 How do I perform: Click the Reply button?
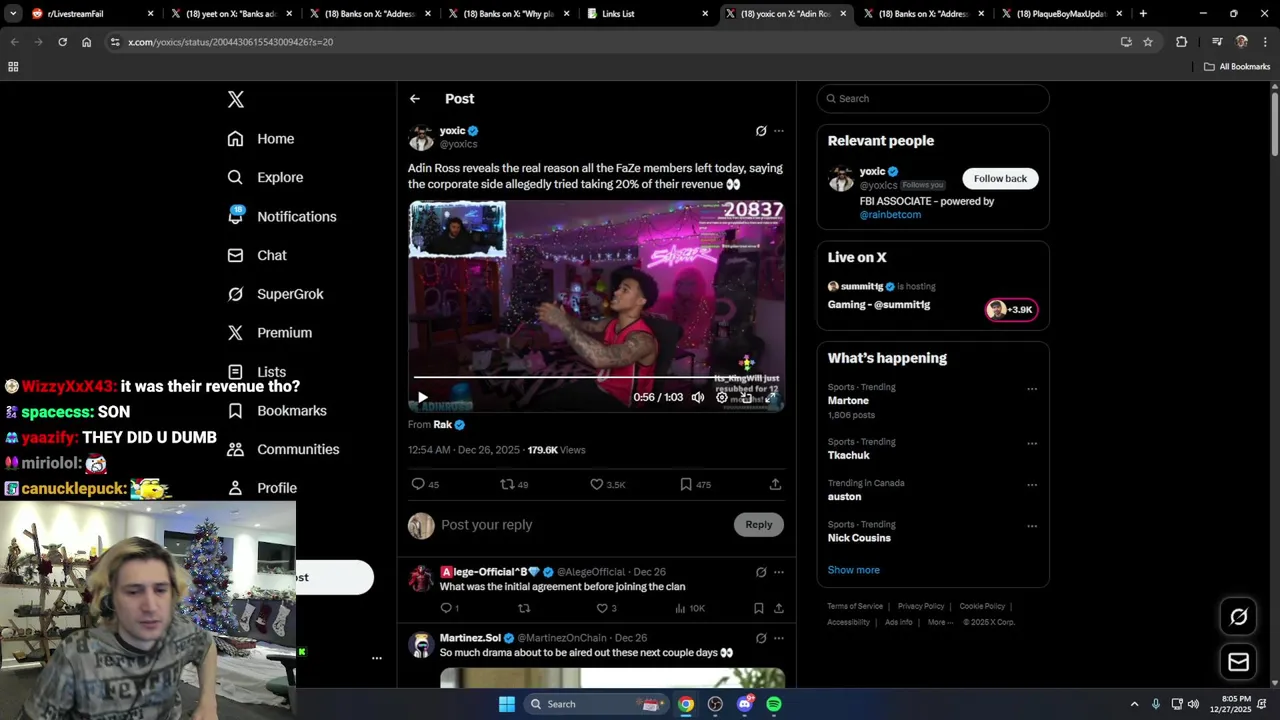tap(759, 525)
